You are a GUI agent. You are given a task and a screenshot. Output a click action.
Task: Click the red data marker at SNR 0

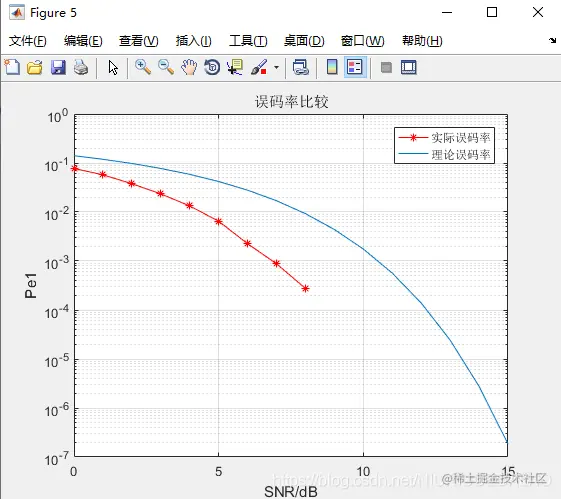point(74,168)
